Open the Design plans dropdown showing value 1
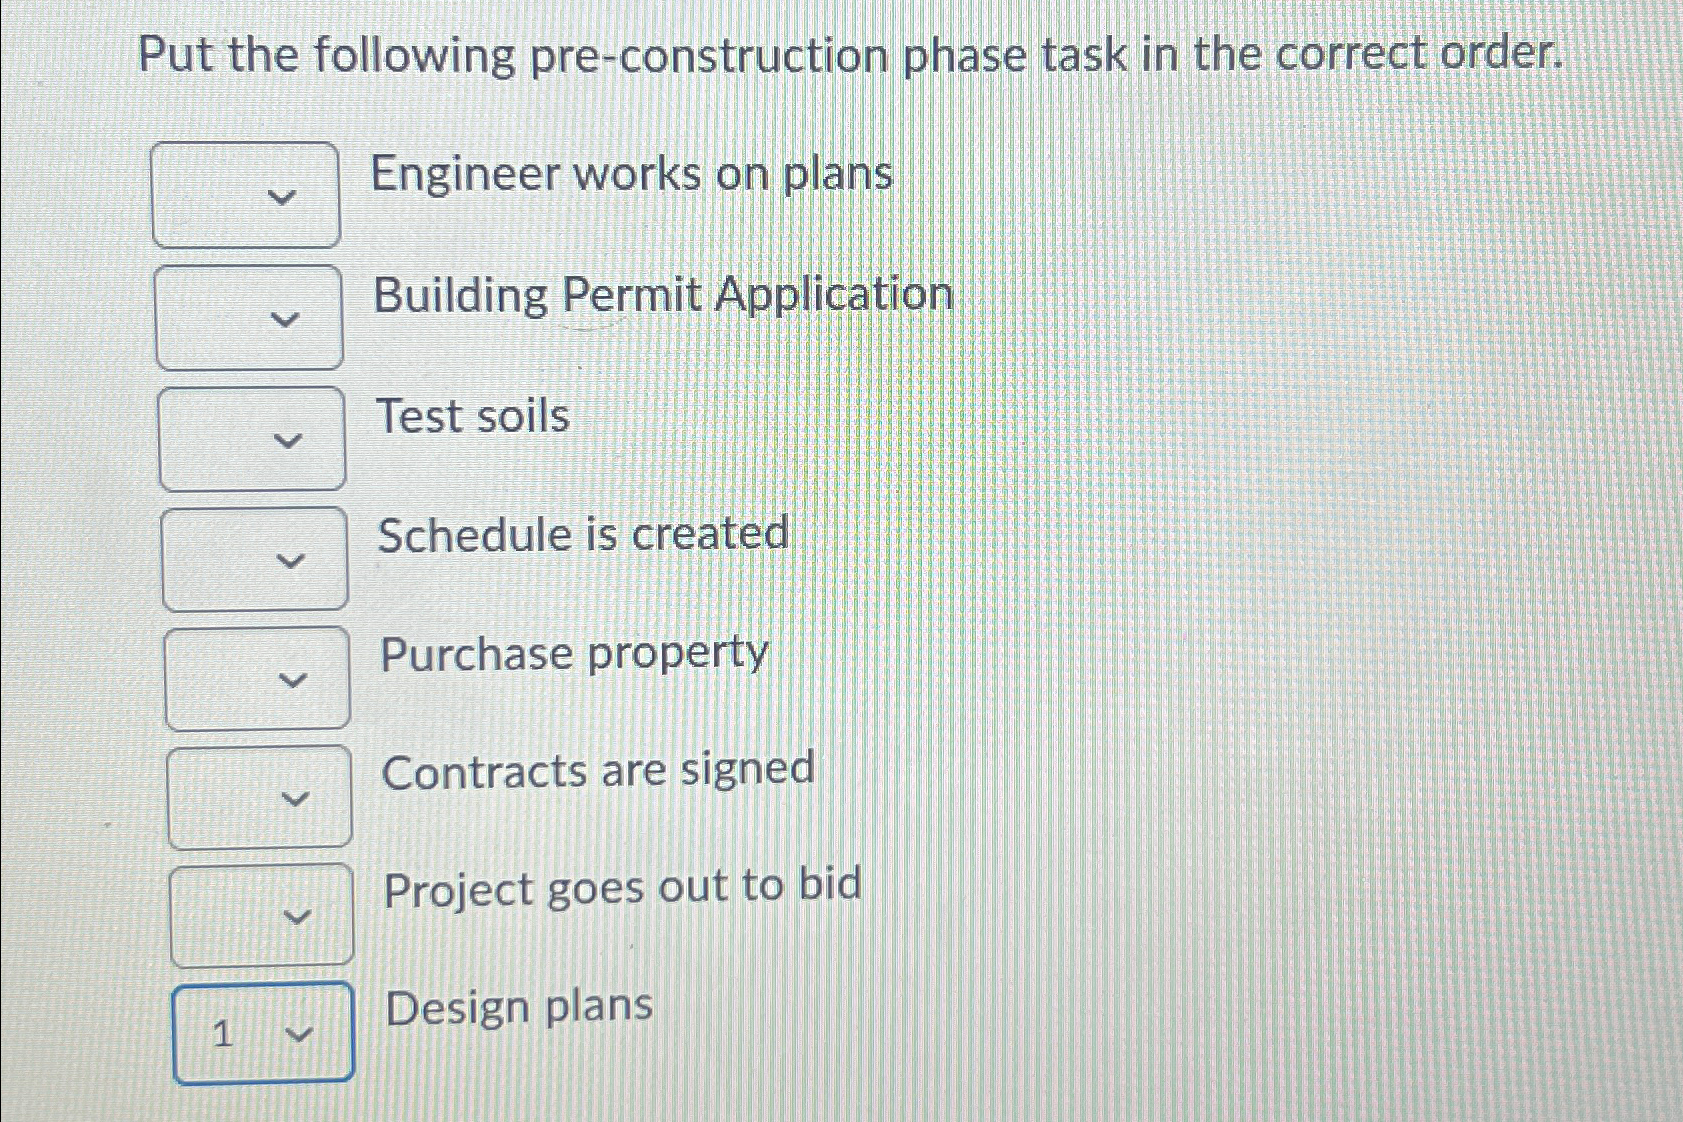Image resolution: width=1683 pixels, height=1122 pixels. (263, 1035)
